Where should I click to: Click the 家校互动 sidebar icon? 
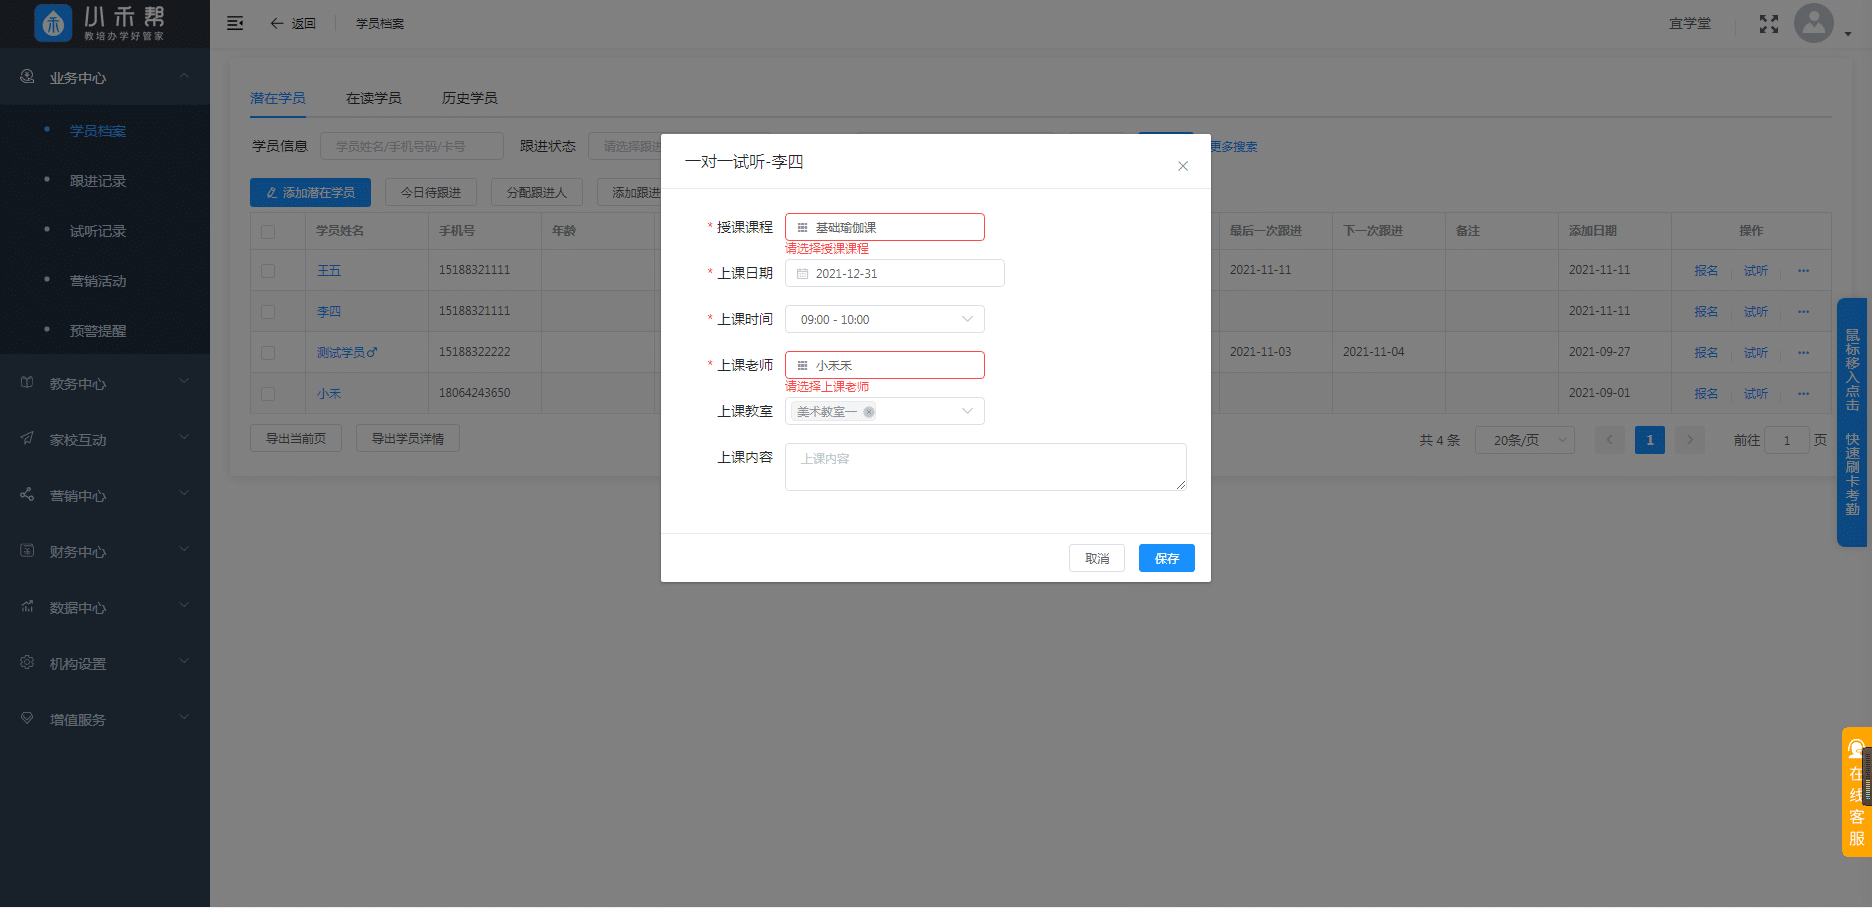pyautogui.click(x=27, y=439)
